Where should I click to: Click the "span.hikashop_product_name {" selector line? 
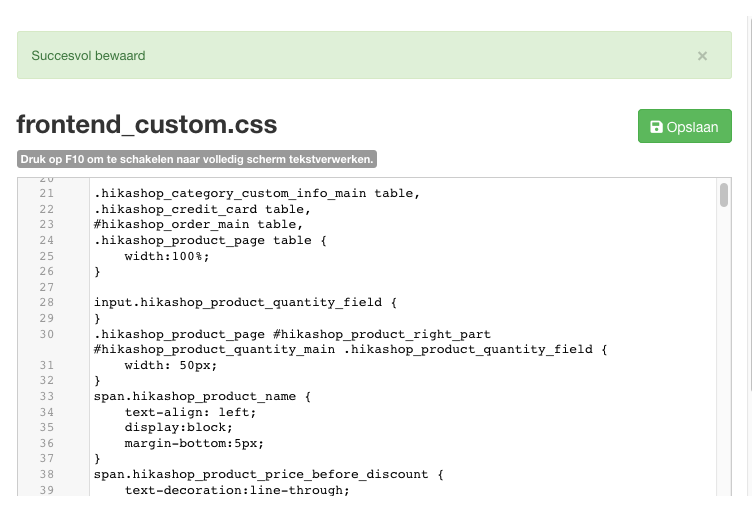202,396
